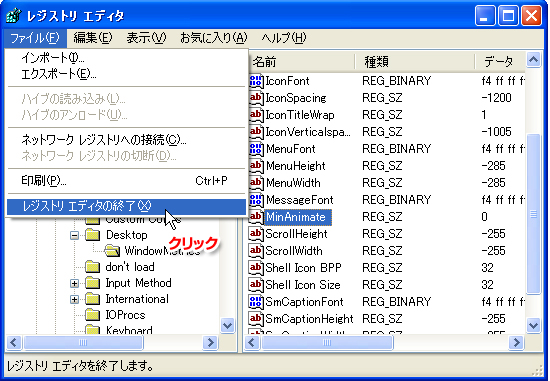Click the Shell Icon Size value icon

pos(256,285)
